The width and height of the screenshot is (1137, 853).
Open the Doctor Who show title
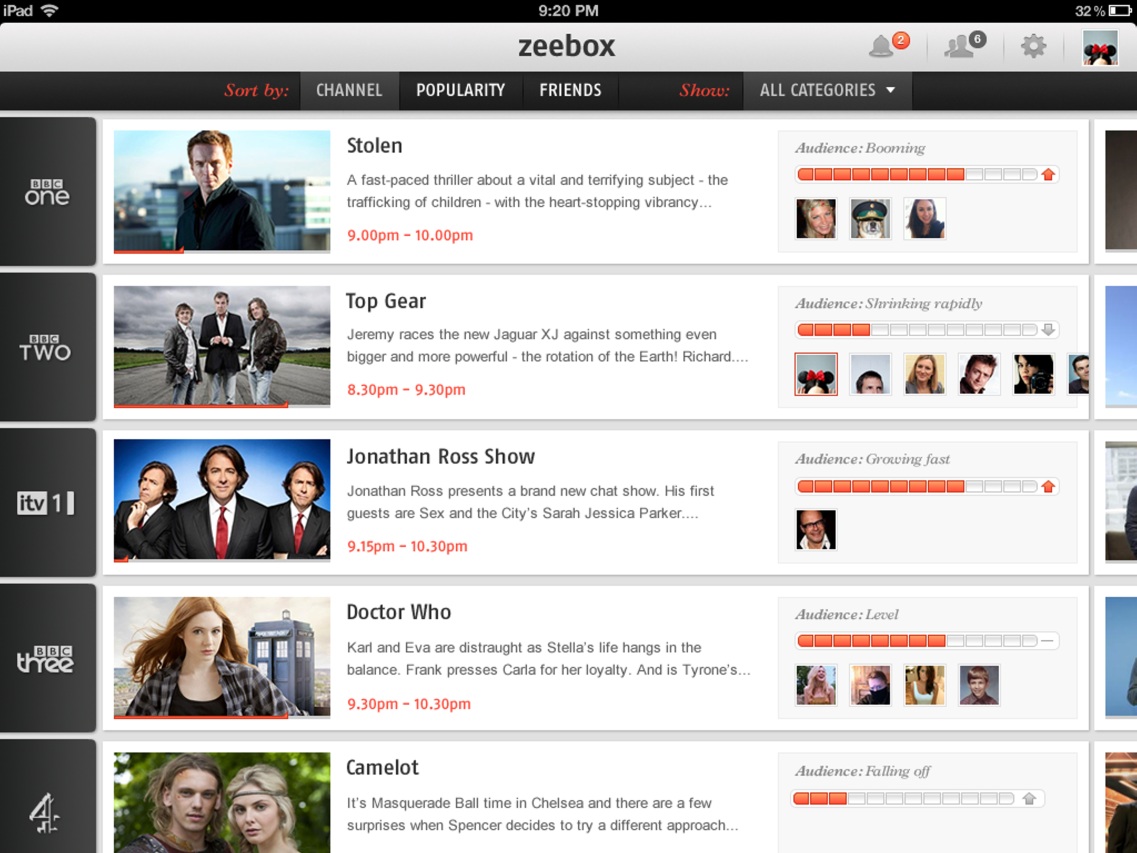[x=399, y=612]
